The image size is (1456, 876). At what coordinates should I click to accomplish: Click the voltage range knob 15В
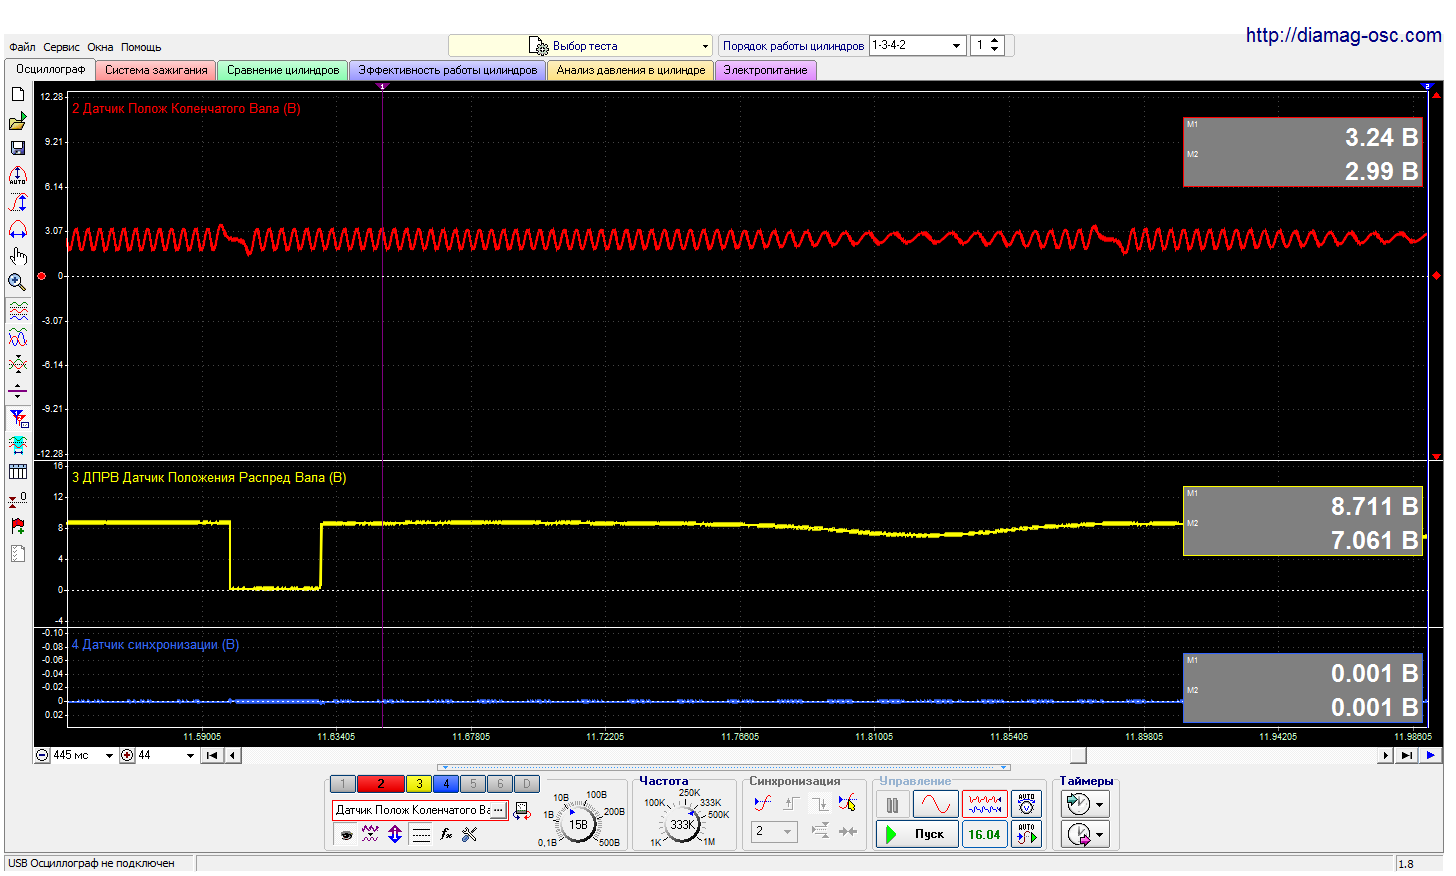578,825
